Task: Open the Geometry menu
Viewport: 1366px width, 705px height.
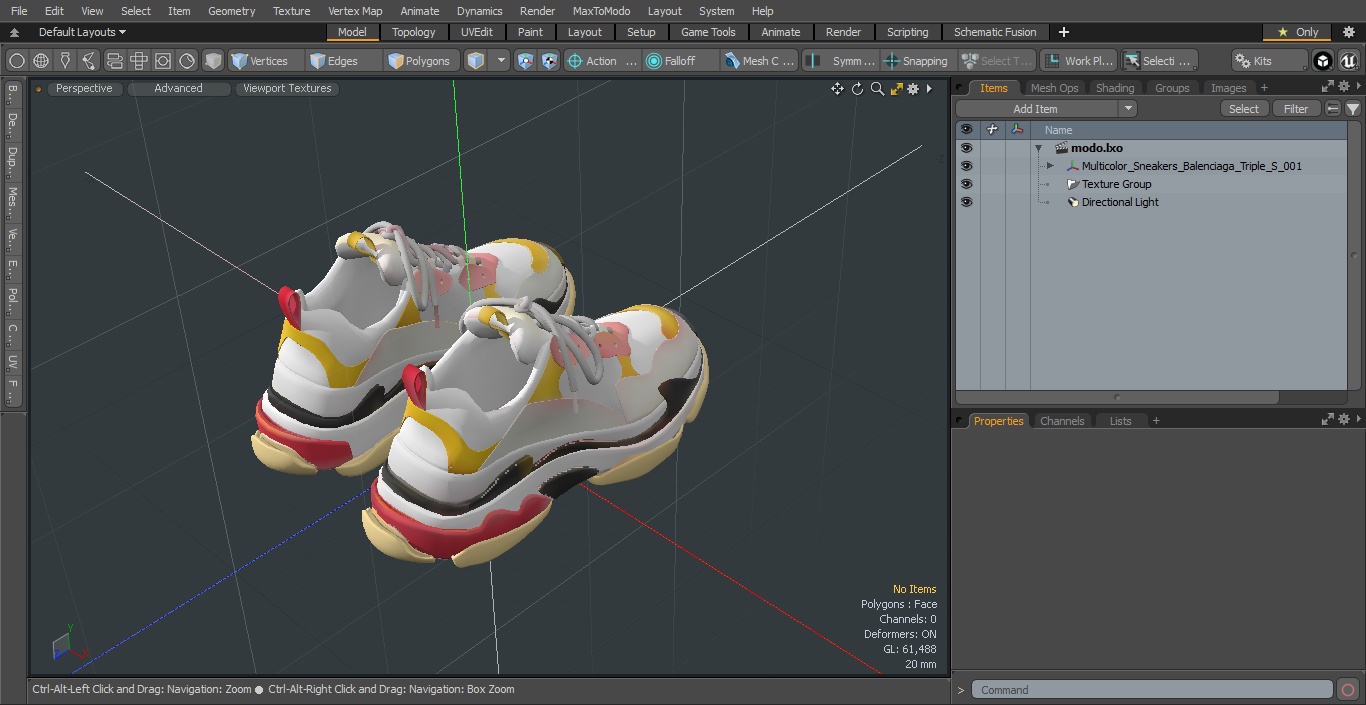Action: coord(232,11)
